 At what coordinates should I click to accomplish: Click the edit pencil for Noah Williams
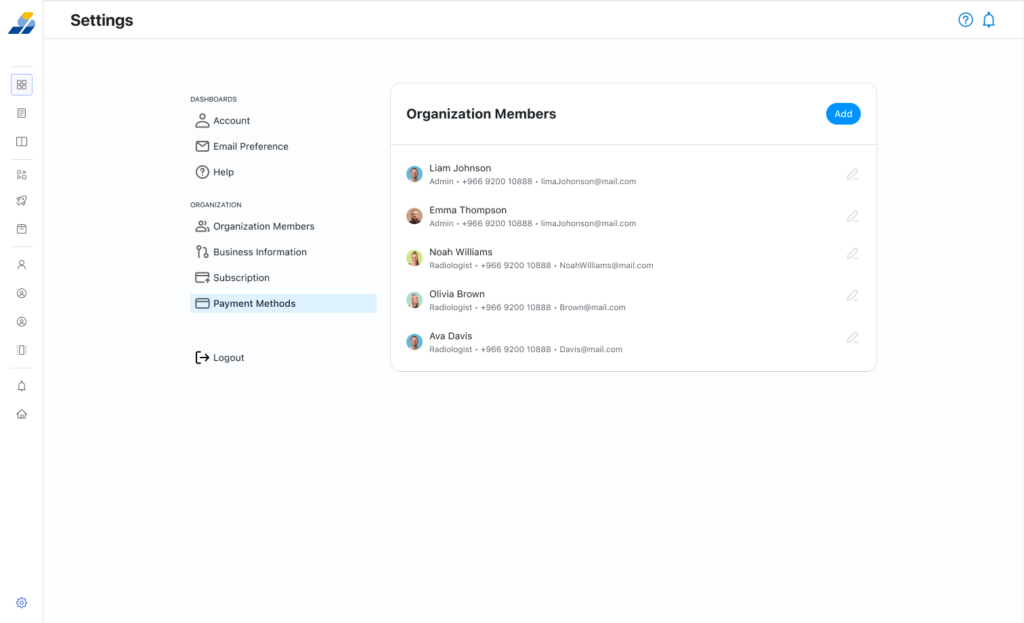tap(852, 254)
